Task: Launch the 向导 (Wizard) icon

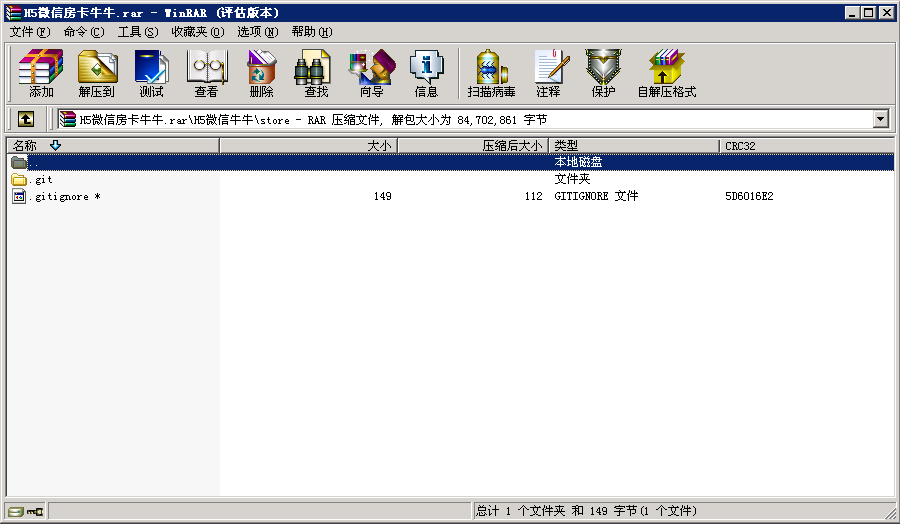Action: click(371, 73)
